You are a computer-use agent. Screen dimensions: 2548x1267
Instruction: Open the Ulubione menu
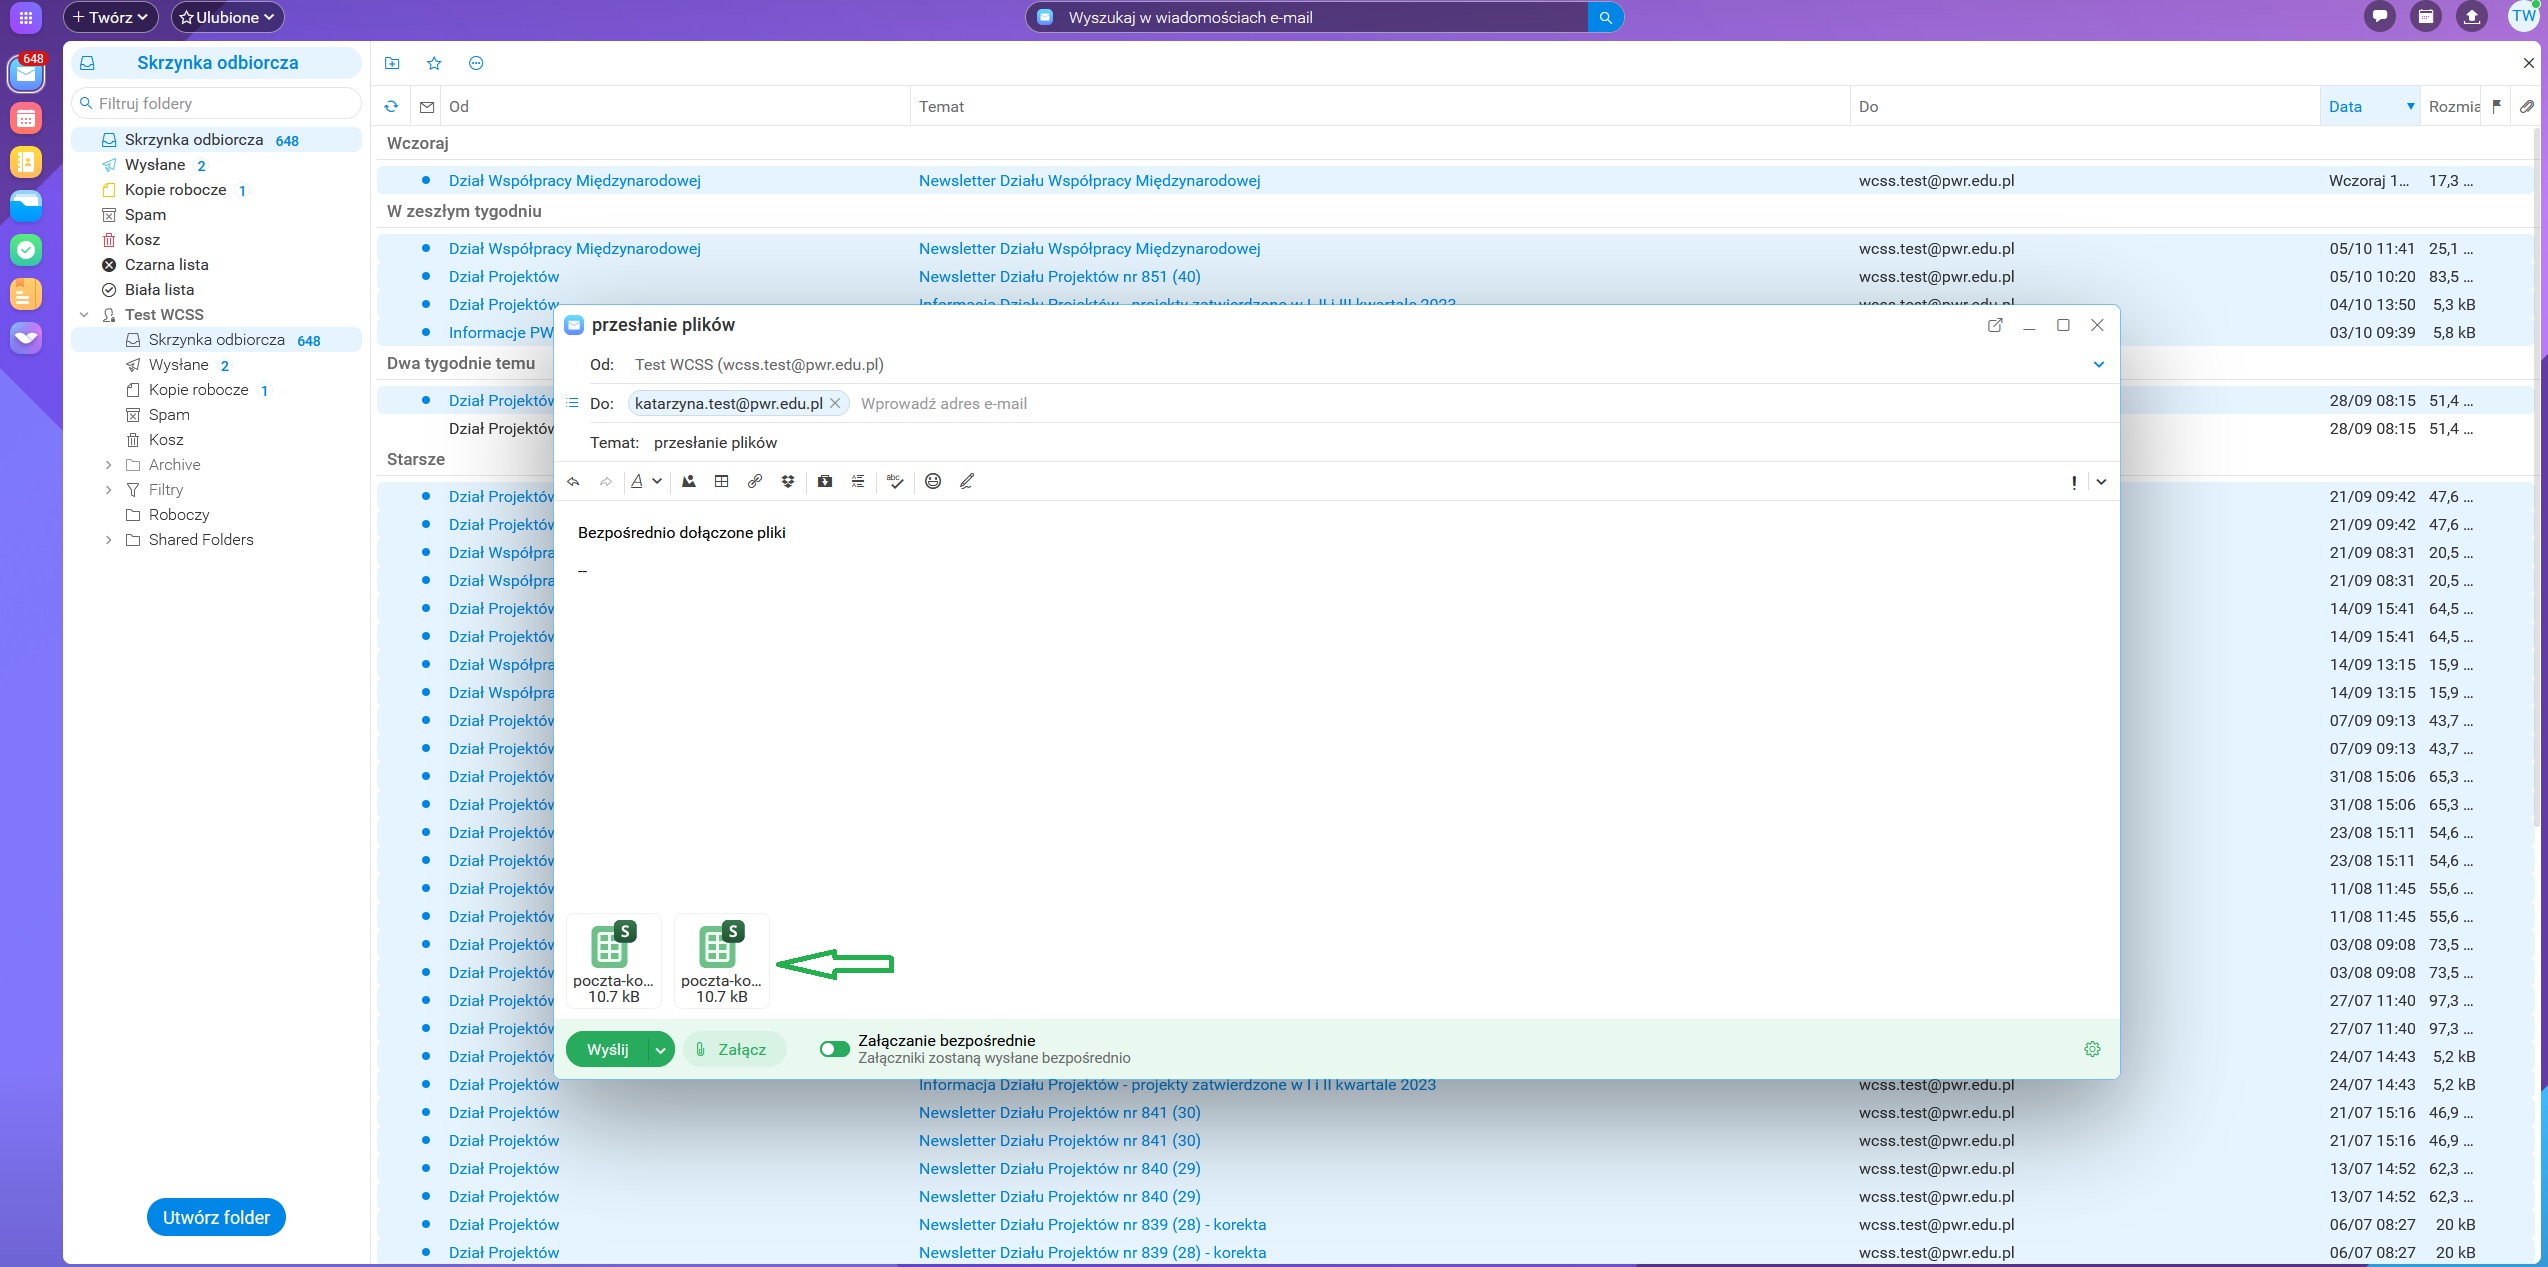(x=227, y=17)
